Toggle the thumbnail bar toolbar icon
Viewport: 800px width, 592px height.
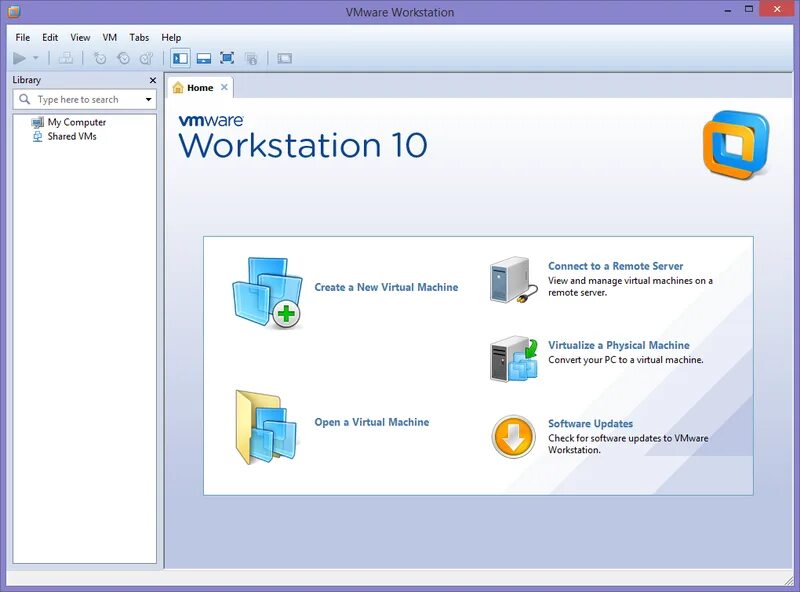(204, 58)
